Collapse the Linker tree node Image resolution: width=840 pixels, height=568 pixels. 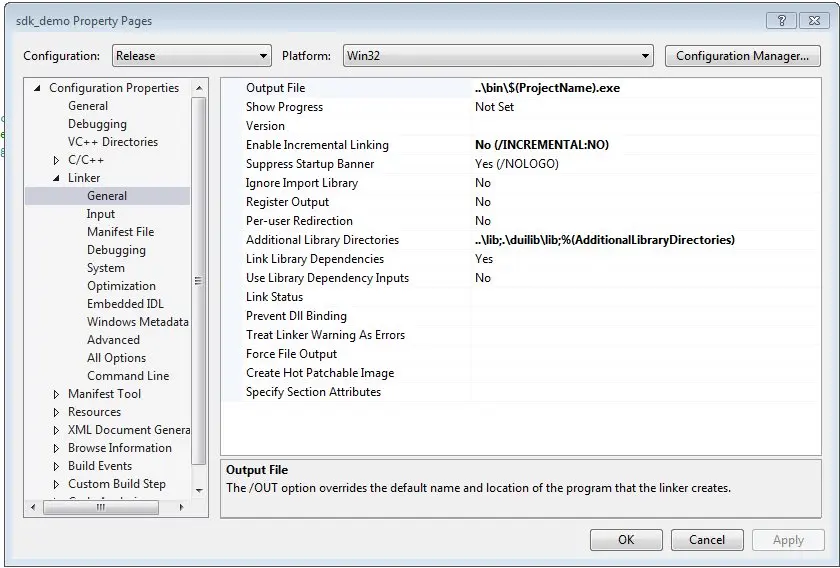click(x=57, y=178)
